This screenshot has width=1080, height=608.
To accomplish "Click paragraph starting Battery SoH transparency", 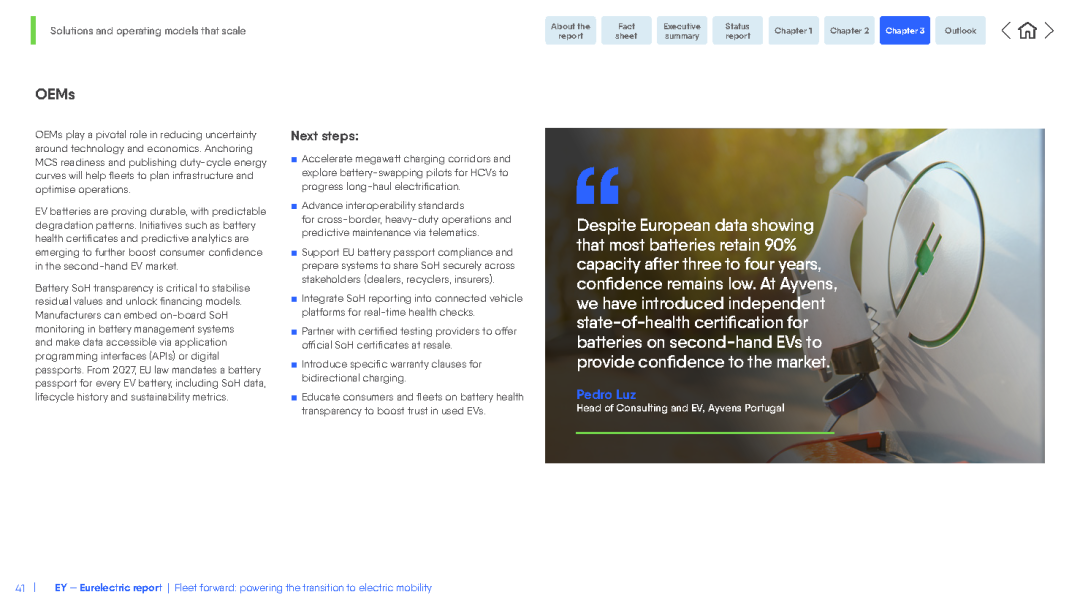I will pos(151,342).
